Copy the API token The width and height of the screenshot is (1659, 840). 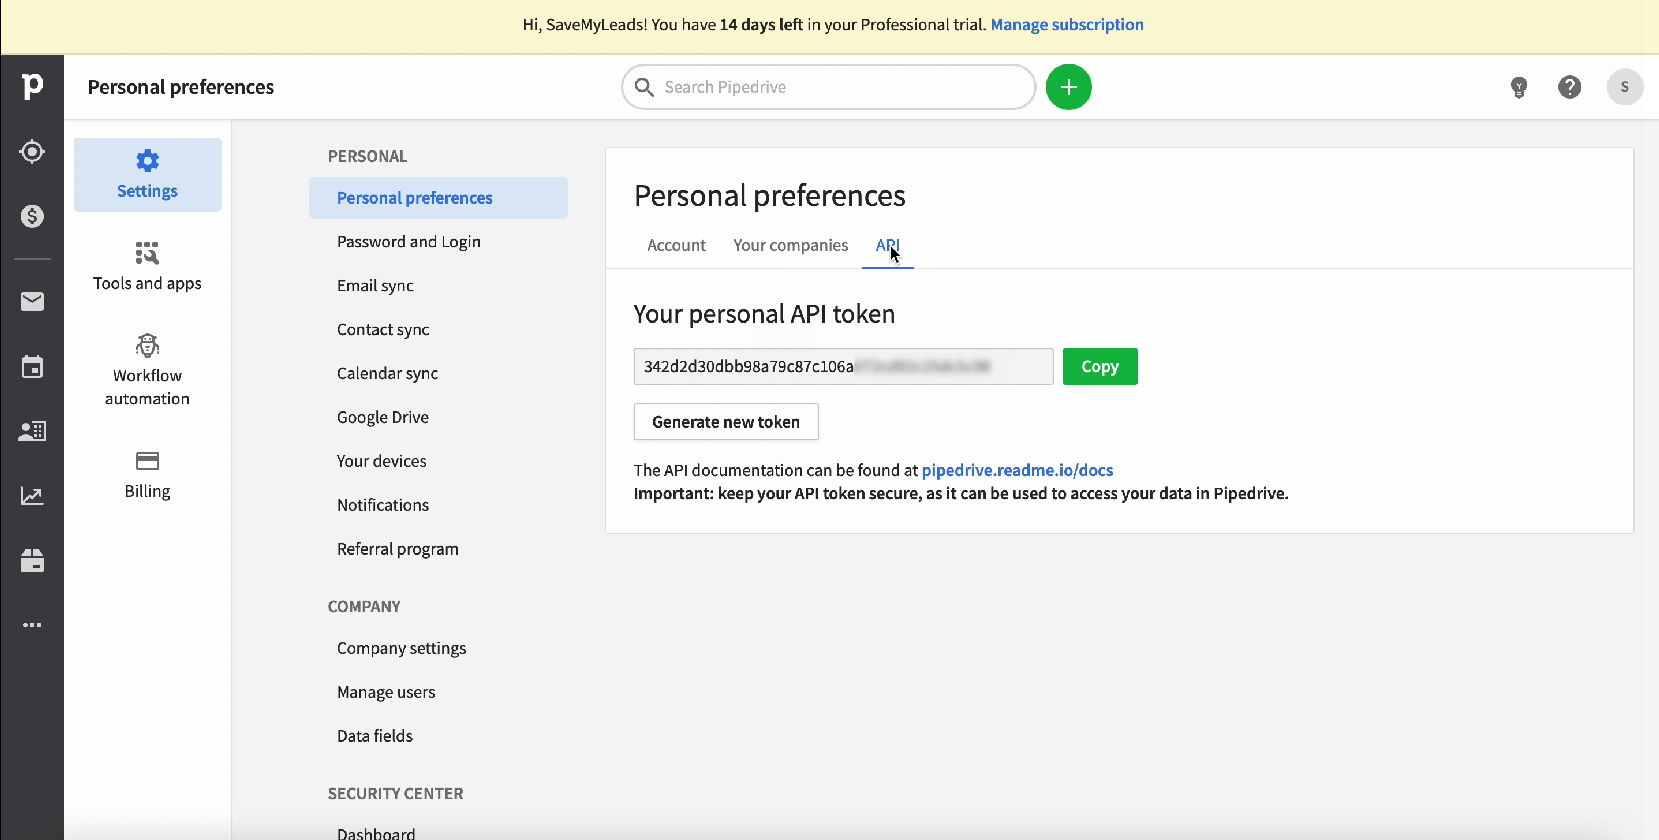coord(1100,366)
